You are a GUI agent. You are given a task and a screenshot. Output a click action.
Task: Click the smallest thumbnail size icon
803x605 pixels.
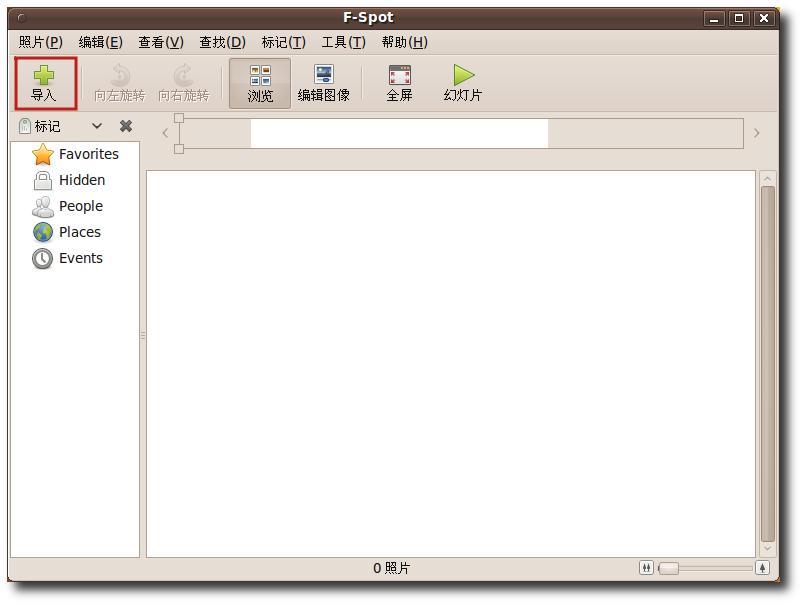(646, 568)
